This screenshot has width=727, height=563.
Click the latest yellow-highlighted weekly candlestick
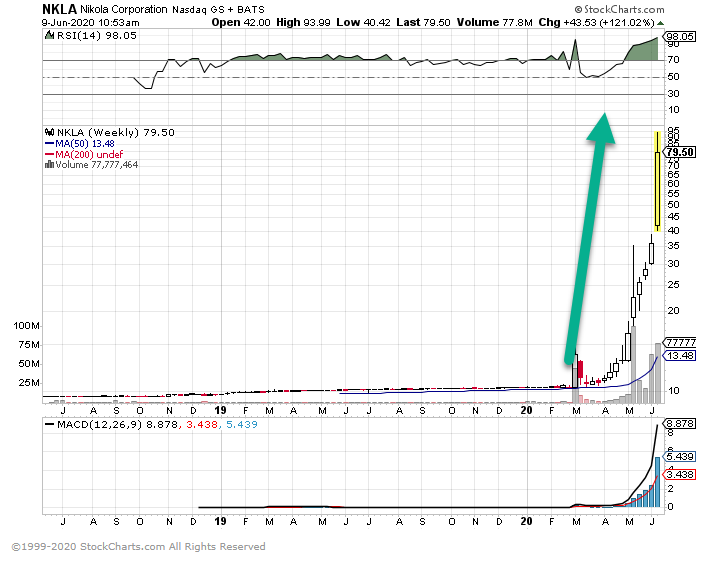[x=657, y=181]
